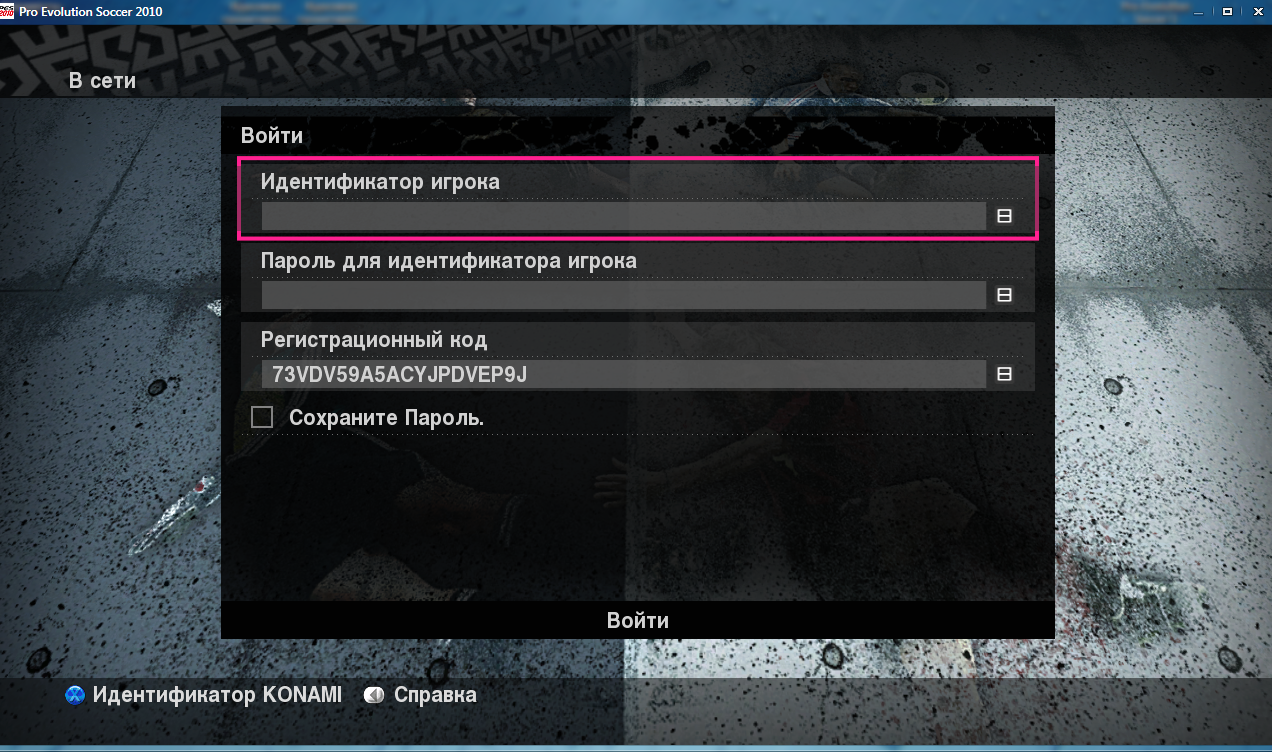Image resolution: width=1272 pixels, height=752 pixels.
Task: Click the Войти dialog title header
Action: click(272, 135)
